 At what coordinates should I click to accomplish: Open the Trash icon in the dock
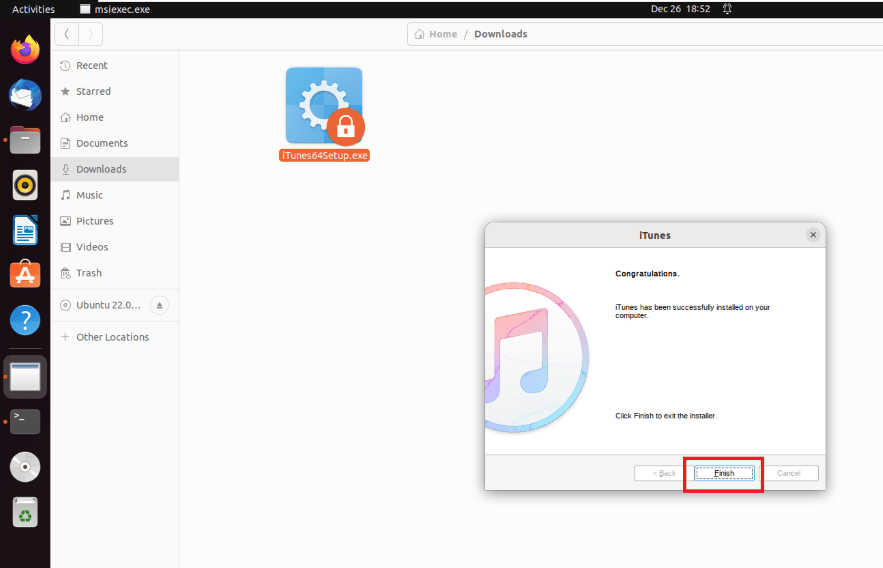tap(25, 512)
